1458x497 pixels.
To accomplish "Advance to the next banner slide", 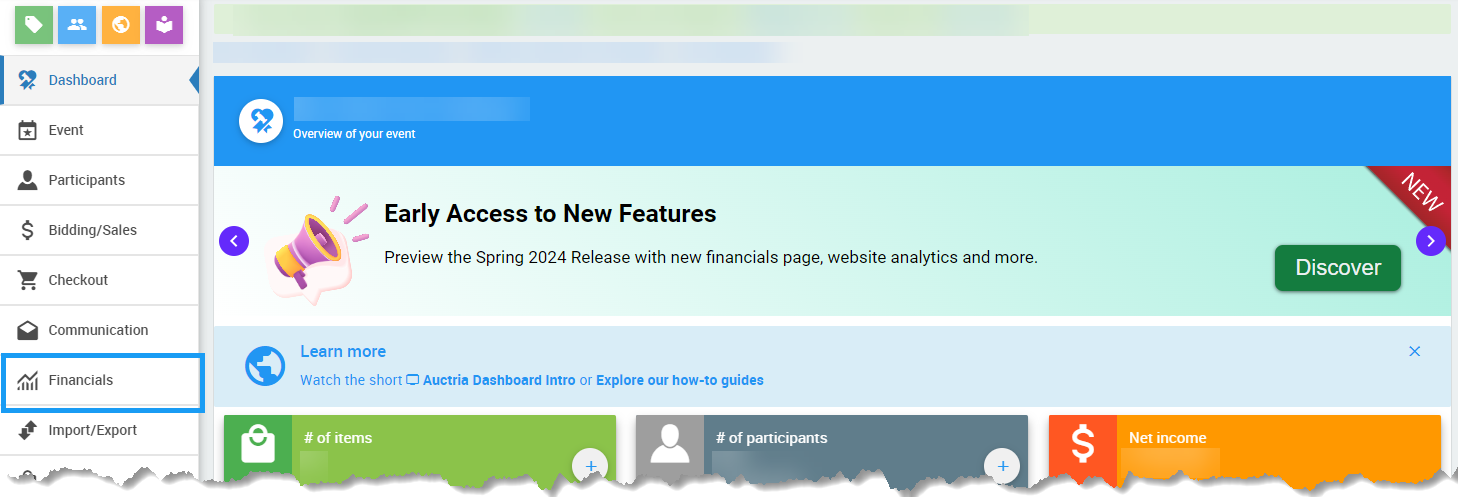I will (1430, 241).
